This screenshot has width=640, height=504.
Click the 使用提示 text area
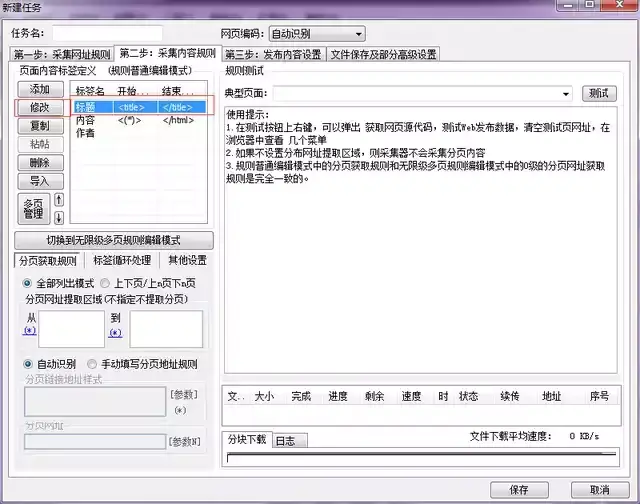click(x=421, y=240)
